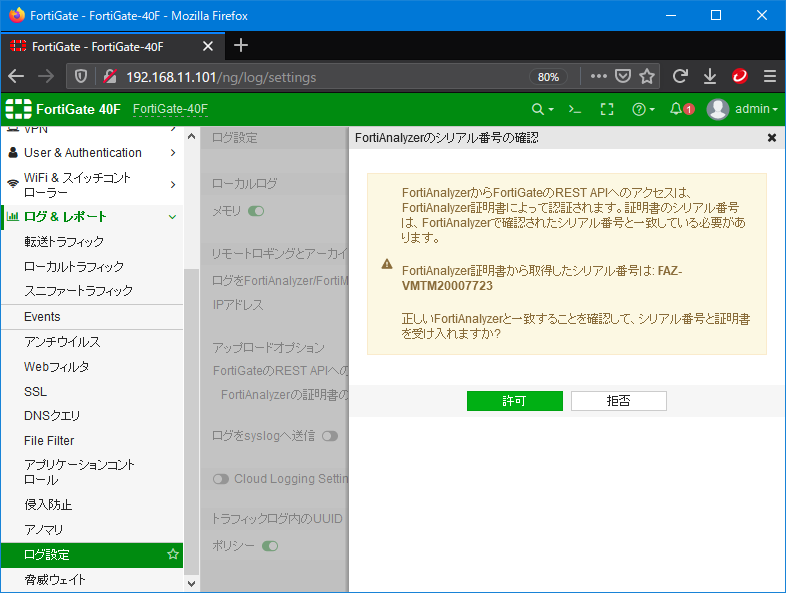Open Firefox hamburger menu
Image resolution: width=786 pixels, height=593 pixels.
(770, 77)
